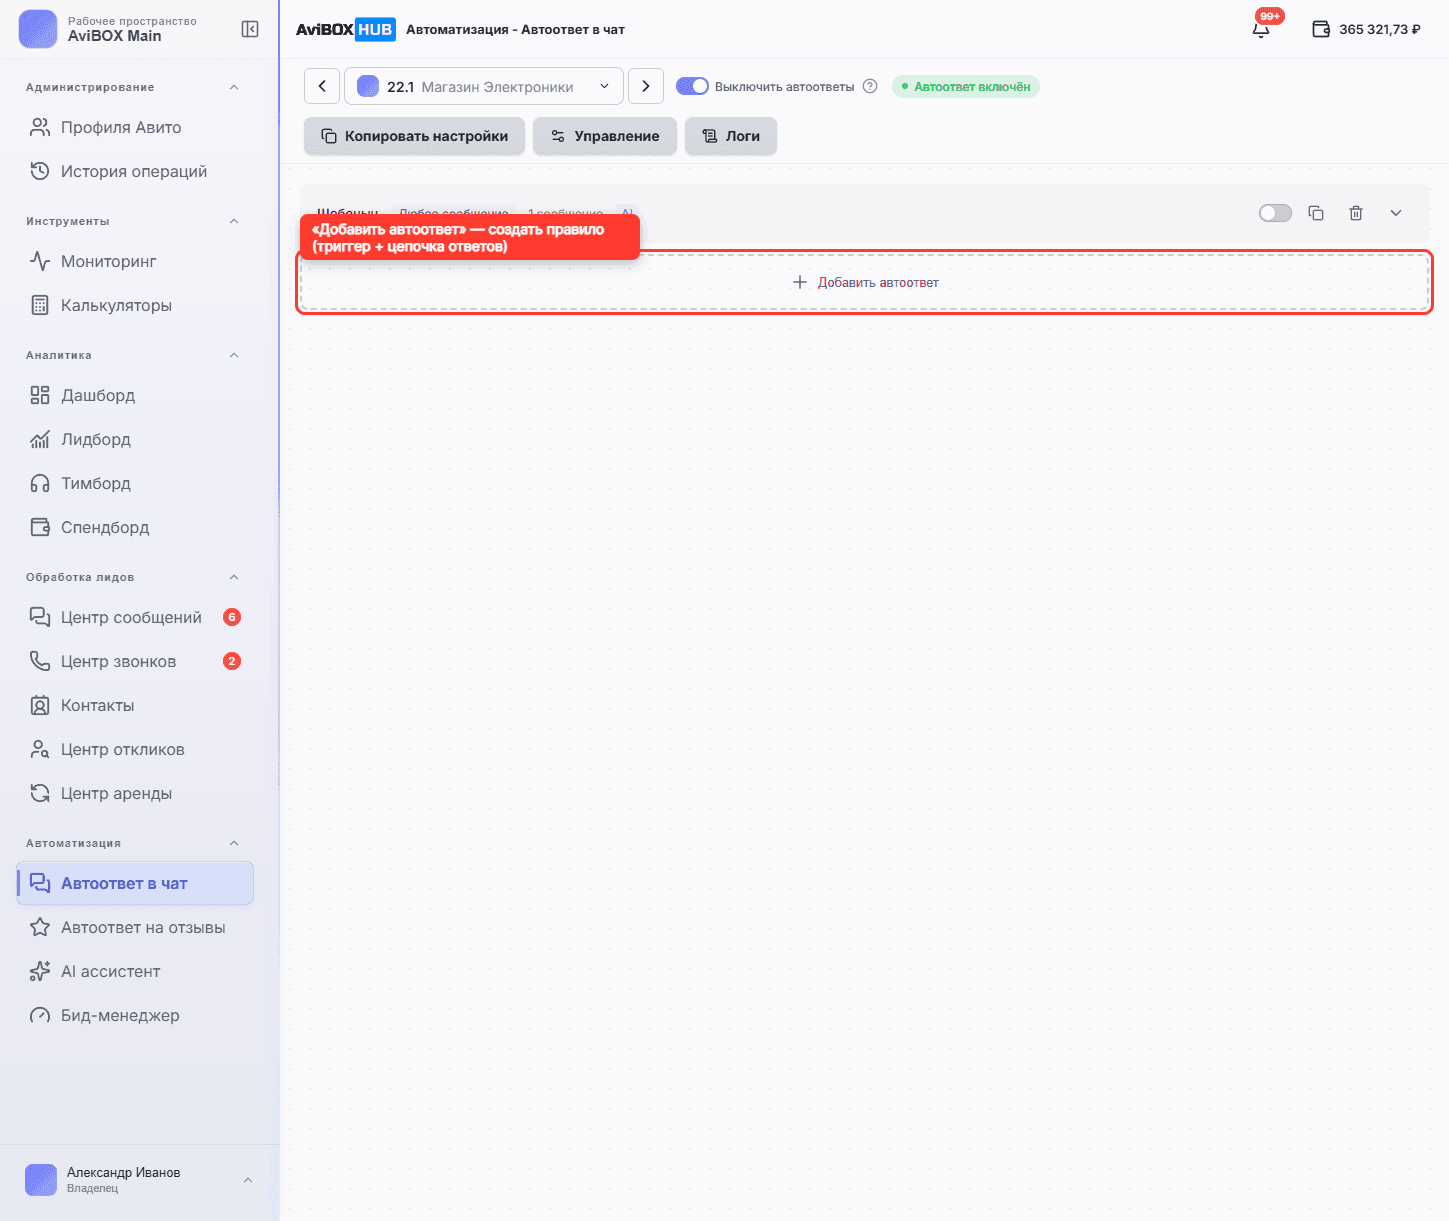Open the Логи button
This screenshot has height=1221, width=1449.
[731, 136]
